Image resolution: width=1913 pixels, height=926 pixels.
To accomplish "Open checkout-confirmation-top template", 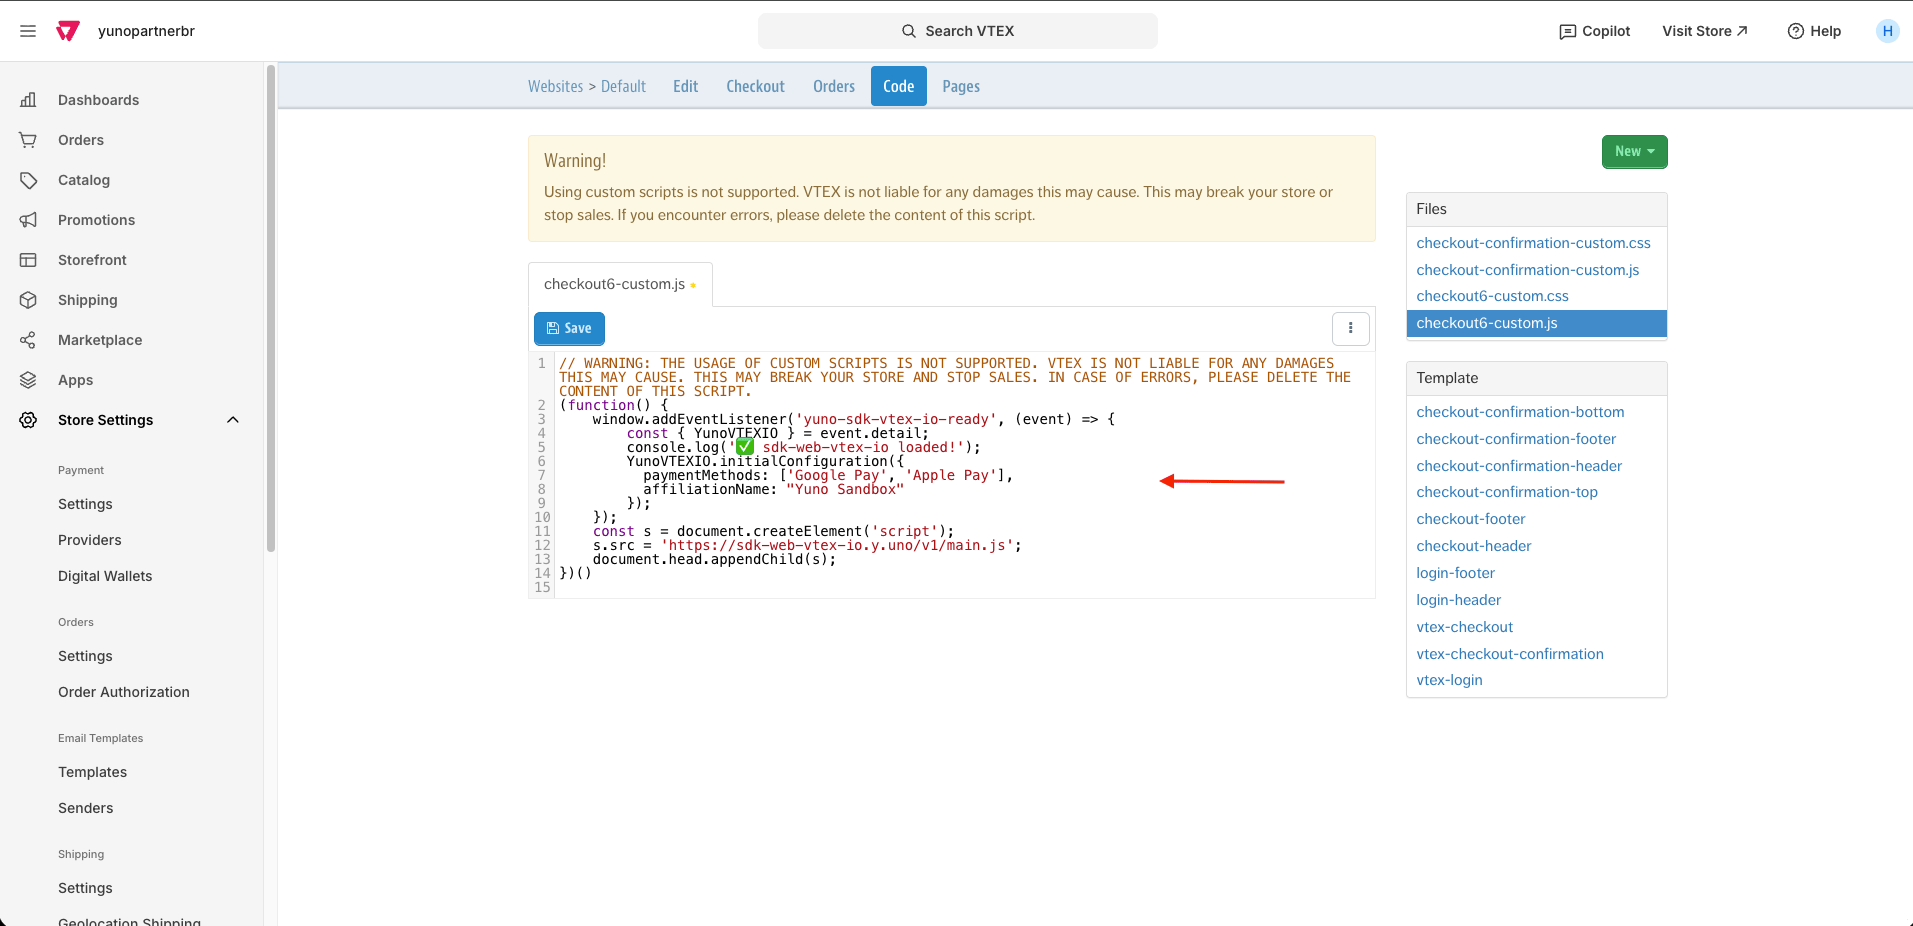I will [1507, 492].
